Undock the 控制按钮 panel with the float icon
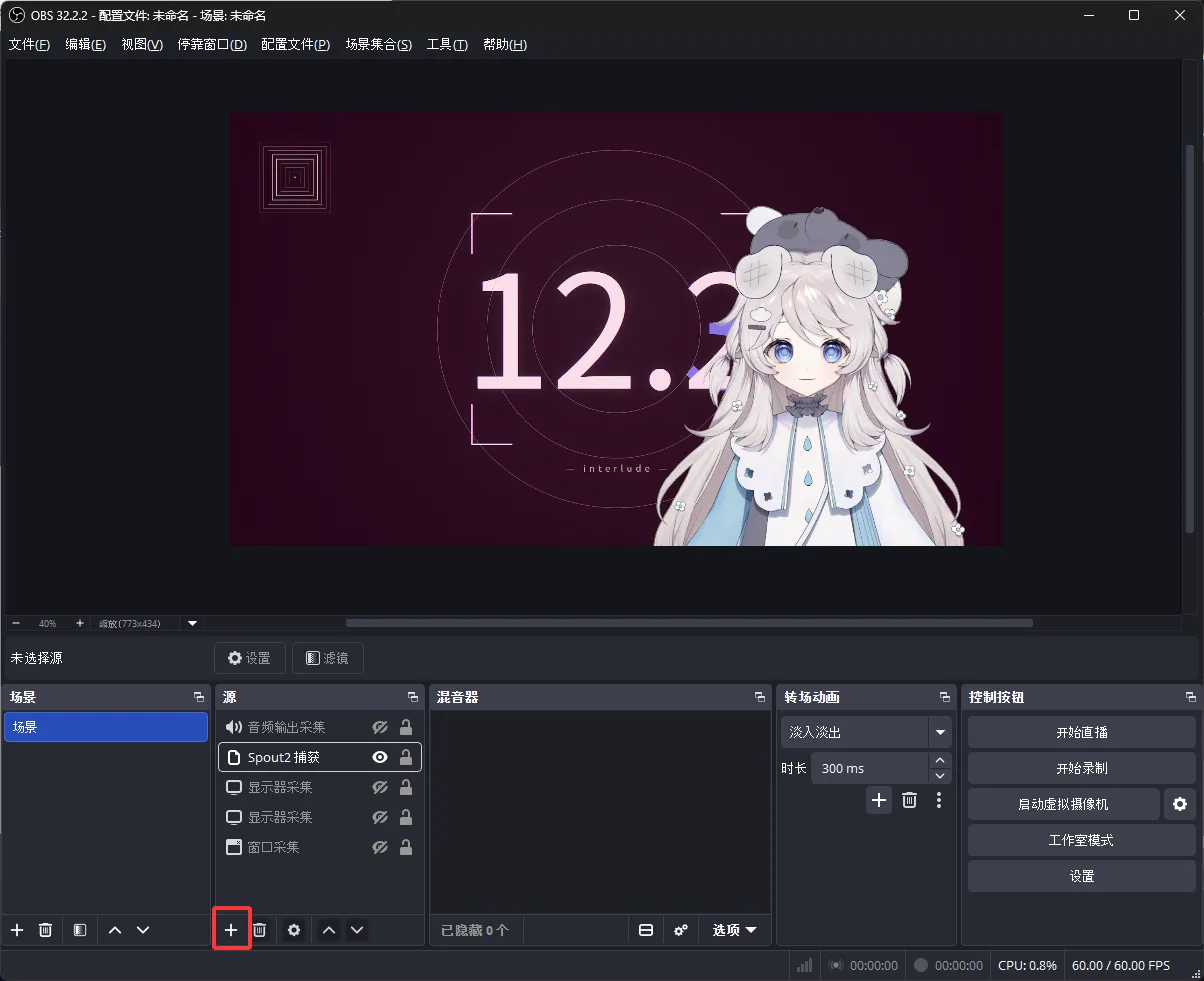 1191,697
